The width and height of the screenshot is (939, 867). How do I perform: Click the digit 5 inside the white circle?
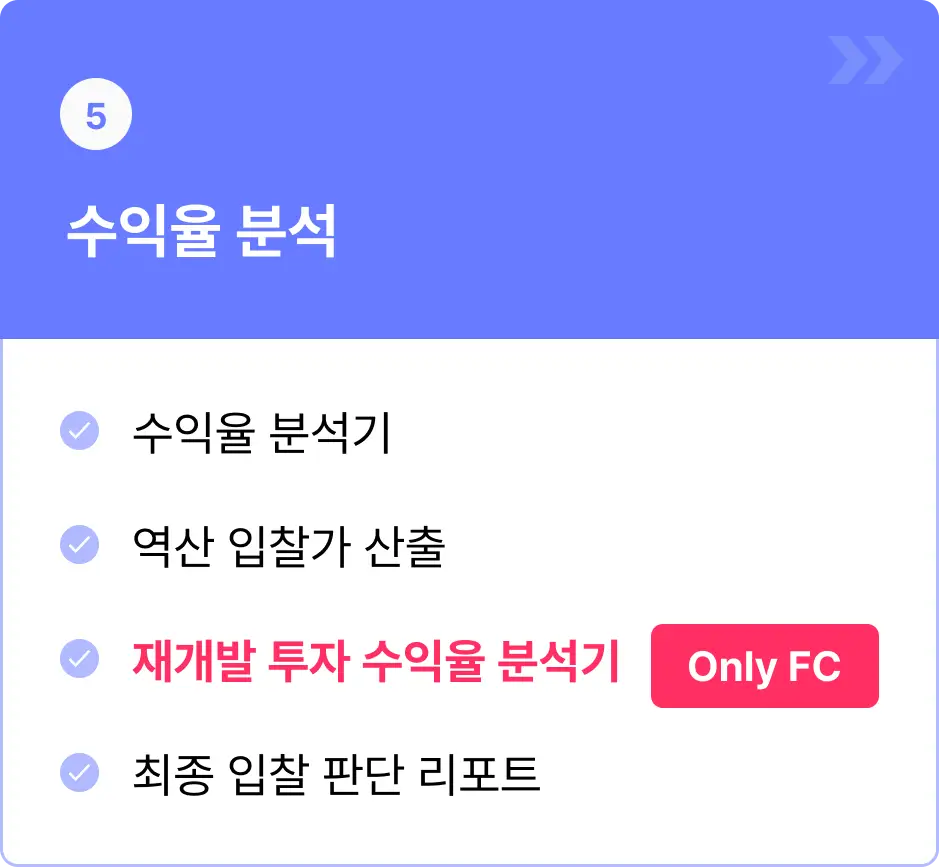[96, 116]
